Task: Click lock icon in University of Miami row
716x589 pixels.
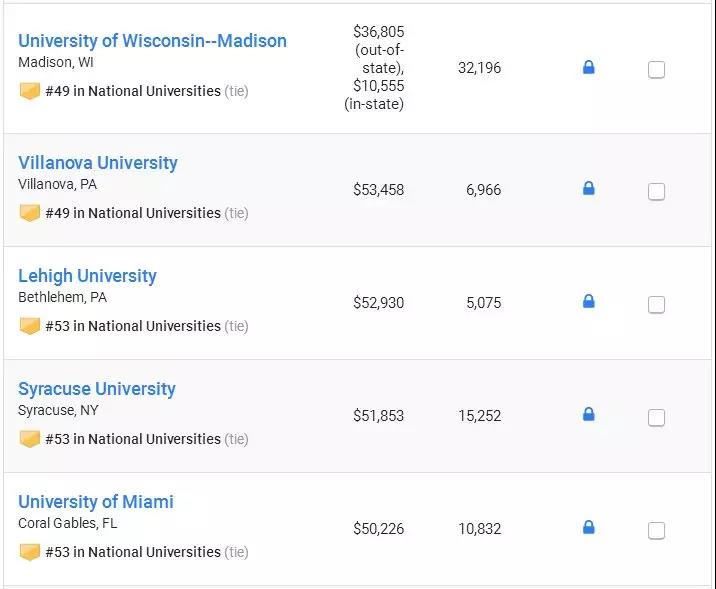Action: click(588, 527)
